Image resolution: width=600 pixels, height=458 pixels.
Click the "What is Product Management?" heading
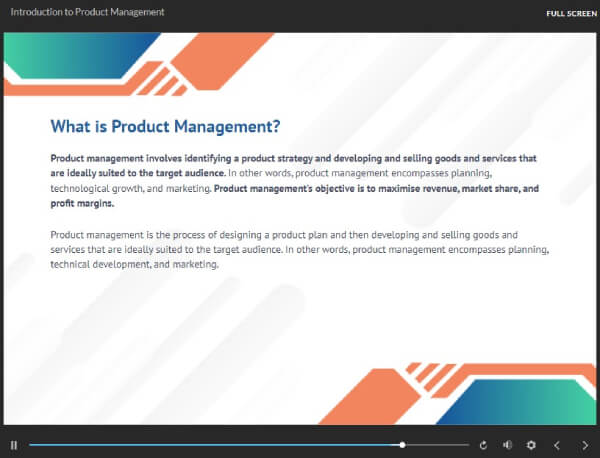pos(165,126)
